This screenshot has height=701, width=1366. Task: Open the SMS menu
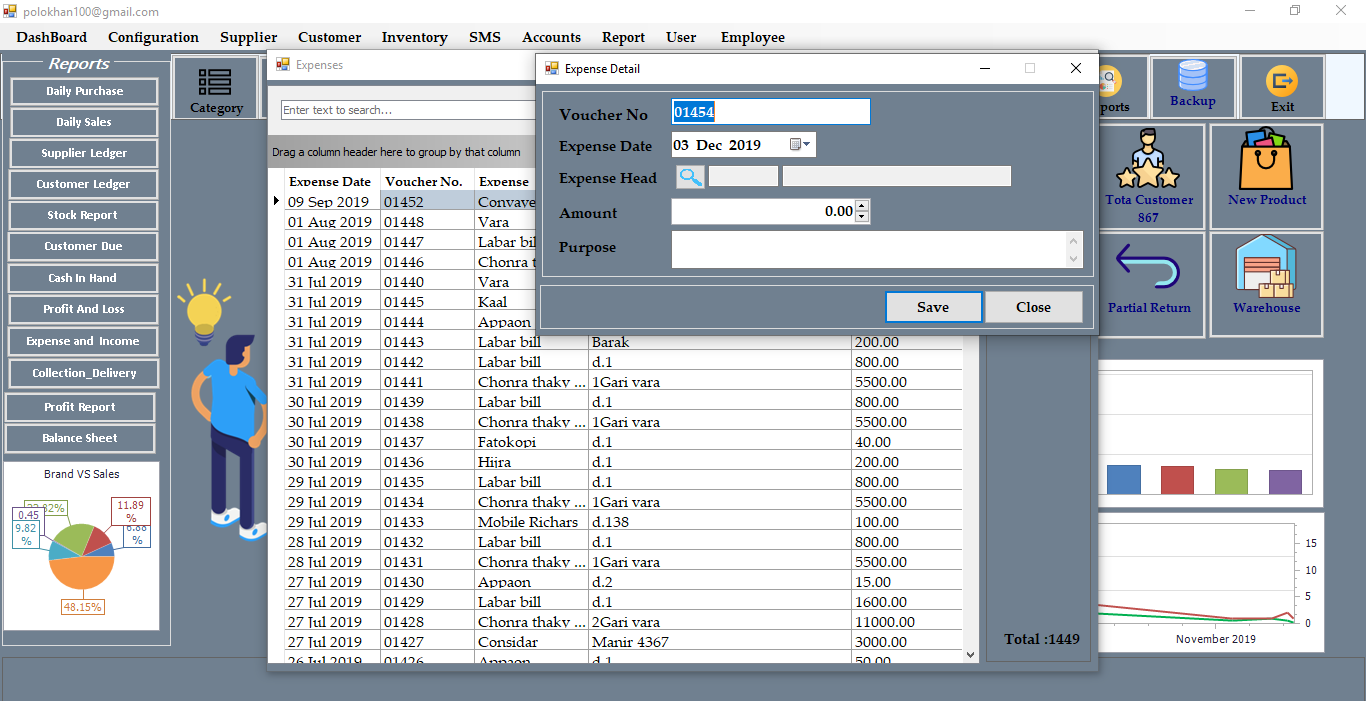point(485,37)
